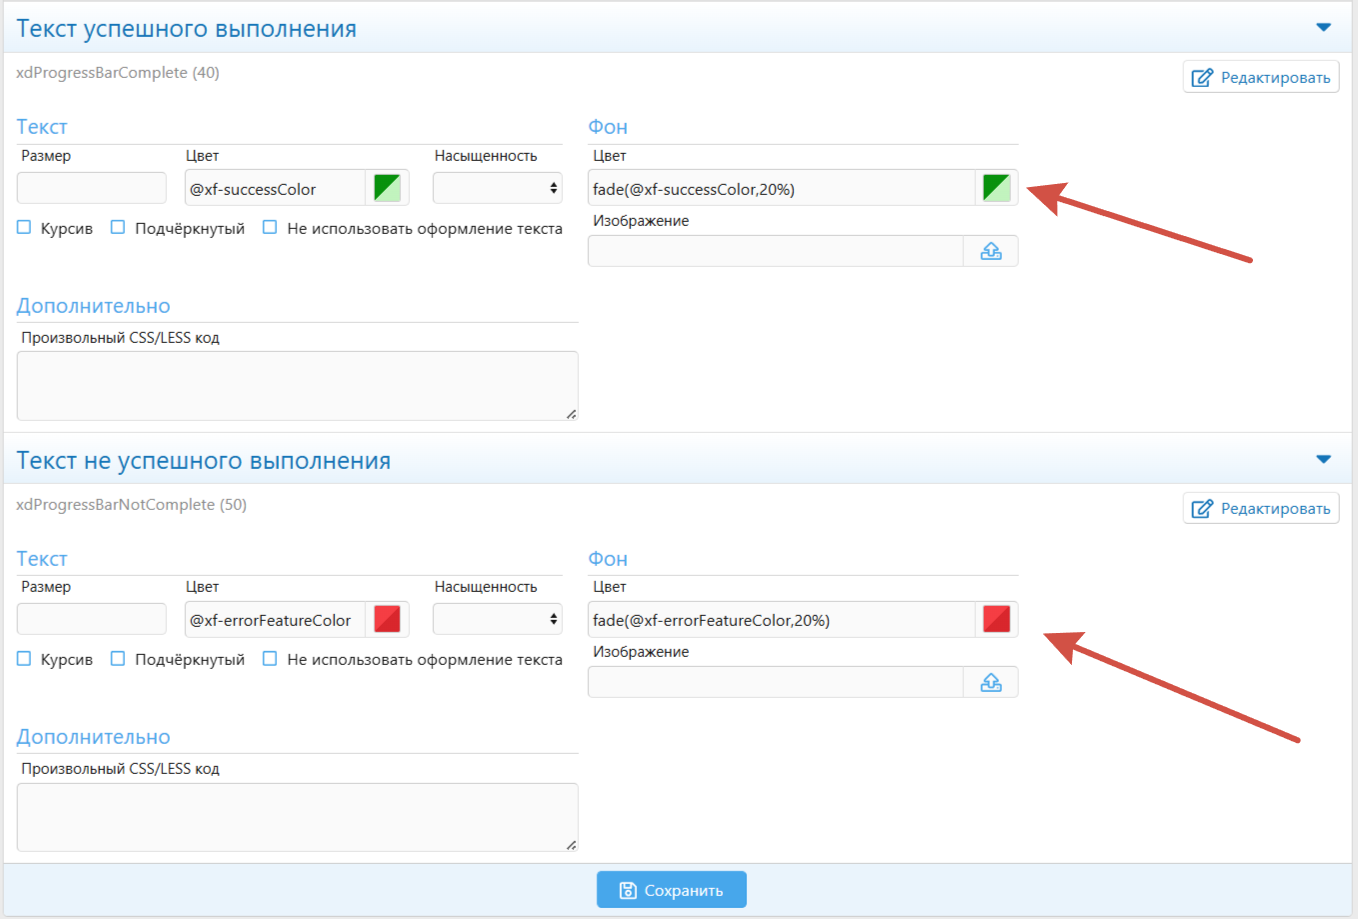The height and width of the screenshot is (919, 1358).
Task: Focus Размер field in xdProgressBarComplete
Action: click(x=92, y=188)
